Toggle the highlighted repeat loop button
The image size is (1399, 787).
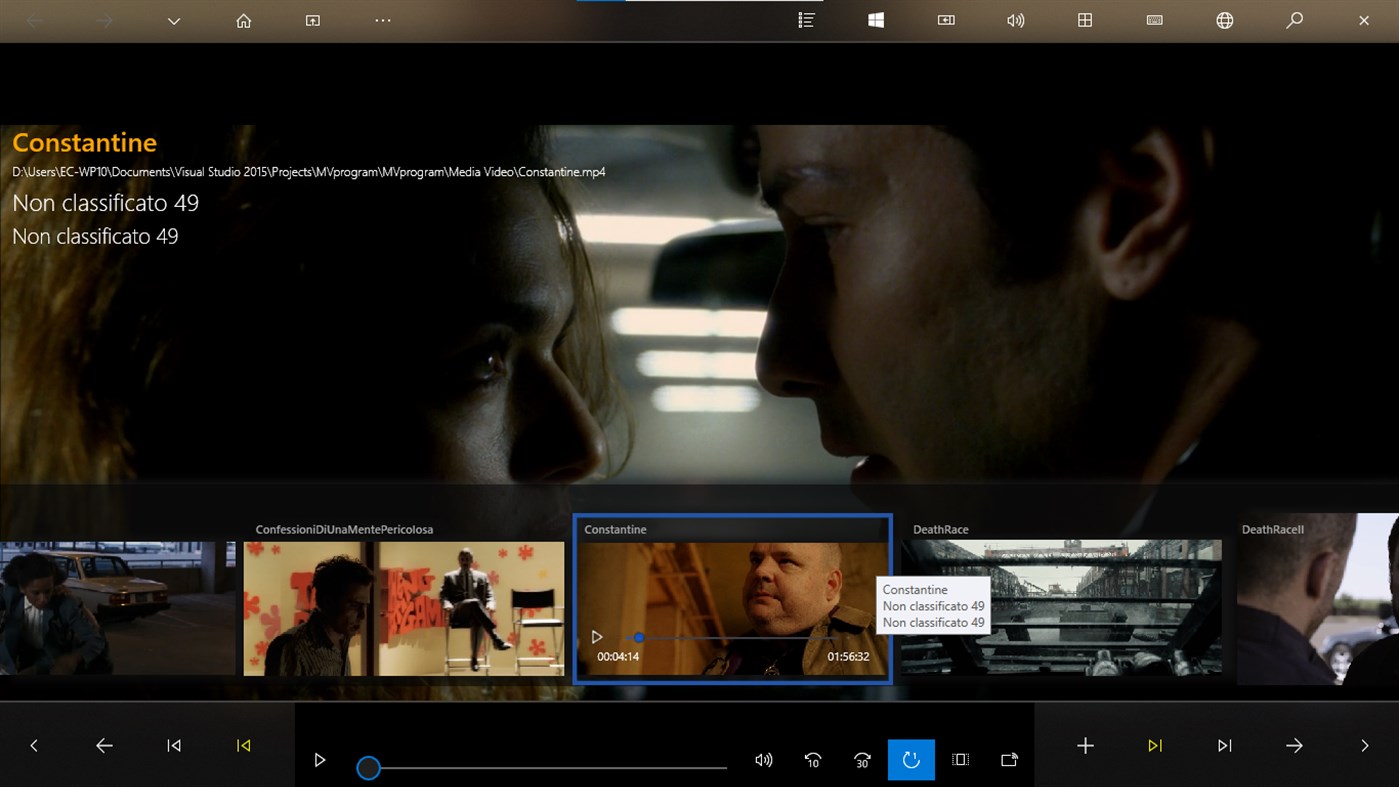(x=911, y=760)
